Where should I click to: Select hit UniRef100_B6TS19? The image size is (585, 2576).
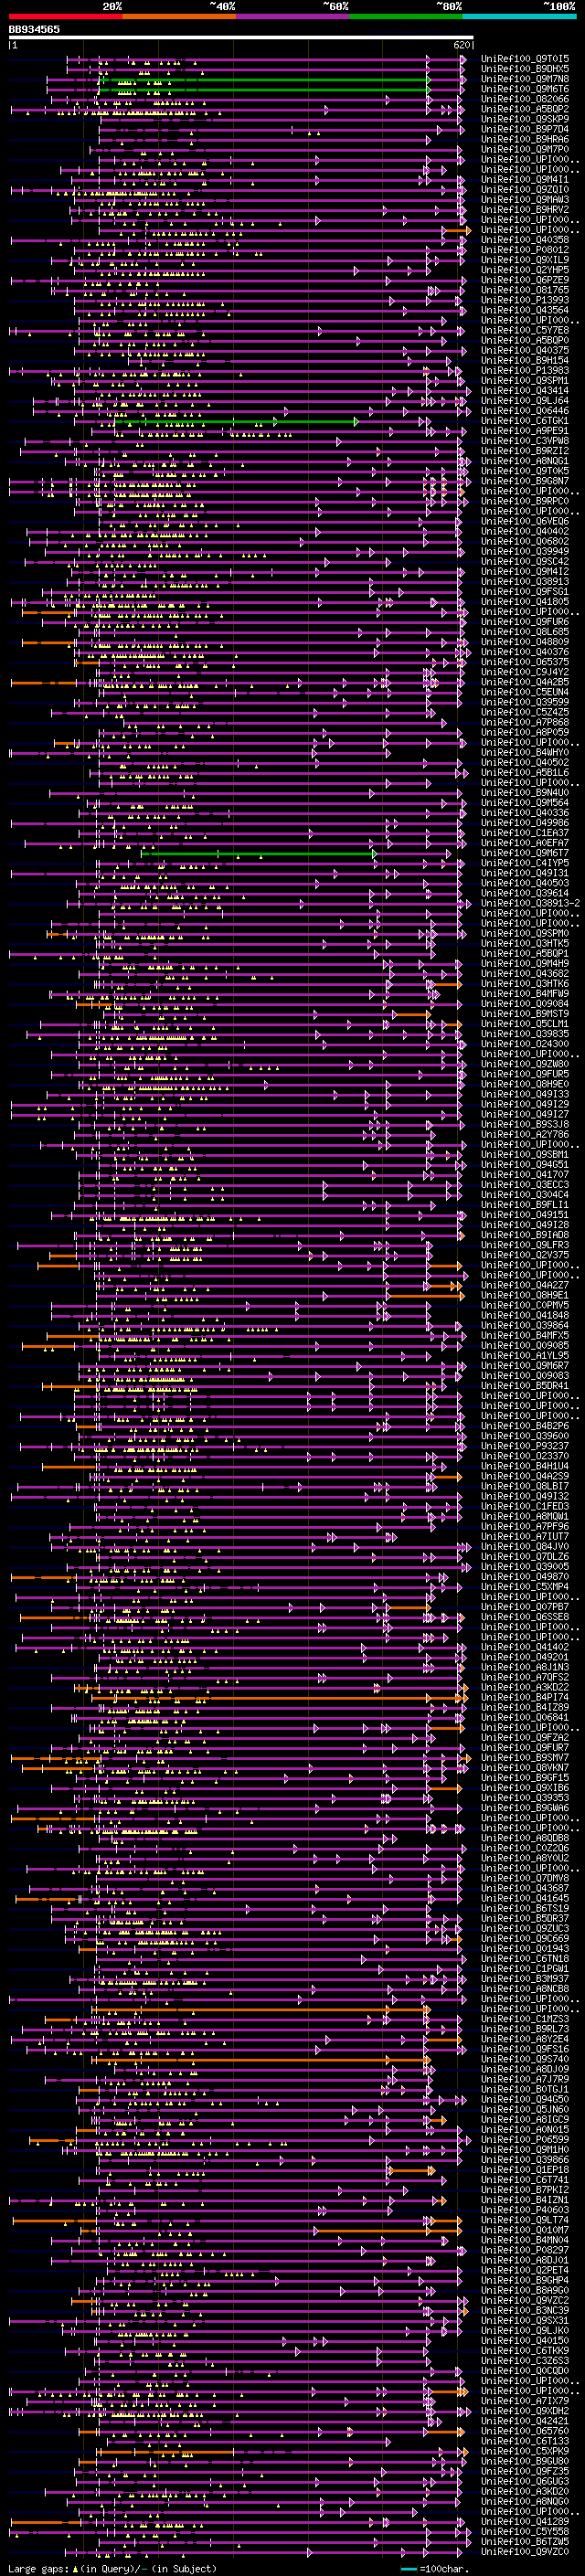coord(525,1908)
